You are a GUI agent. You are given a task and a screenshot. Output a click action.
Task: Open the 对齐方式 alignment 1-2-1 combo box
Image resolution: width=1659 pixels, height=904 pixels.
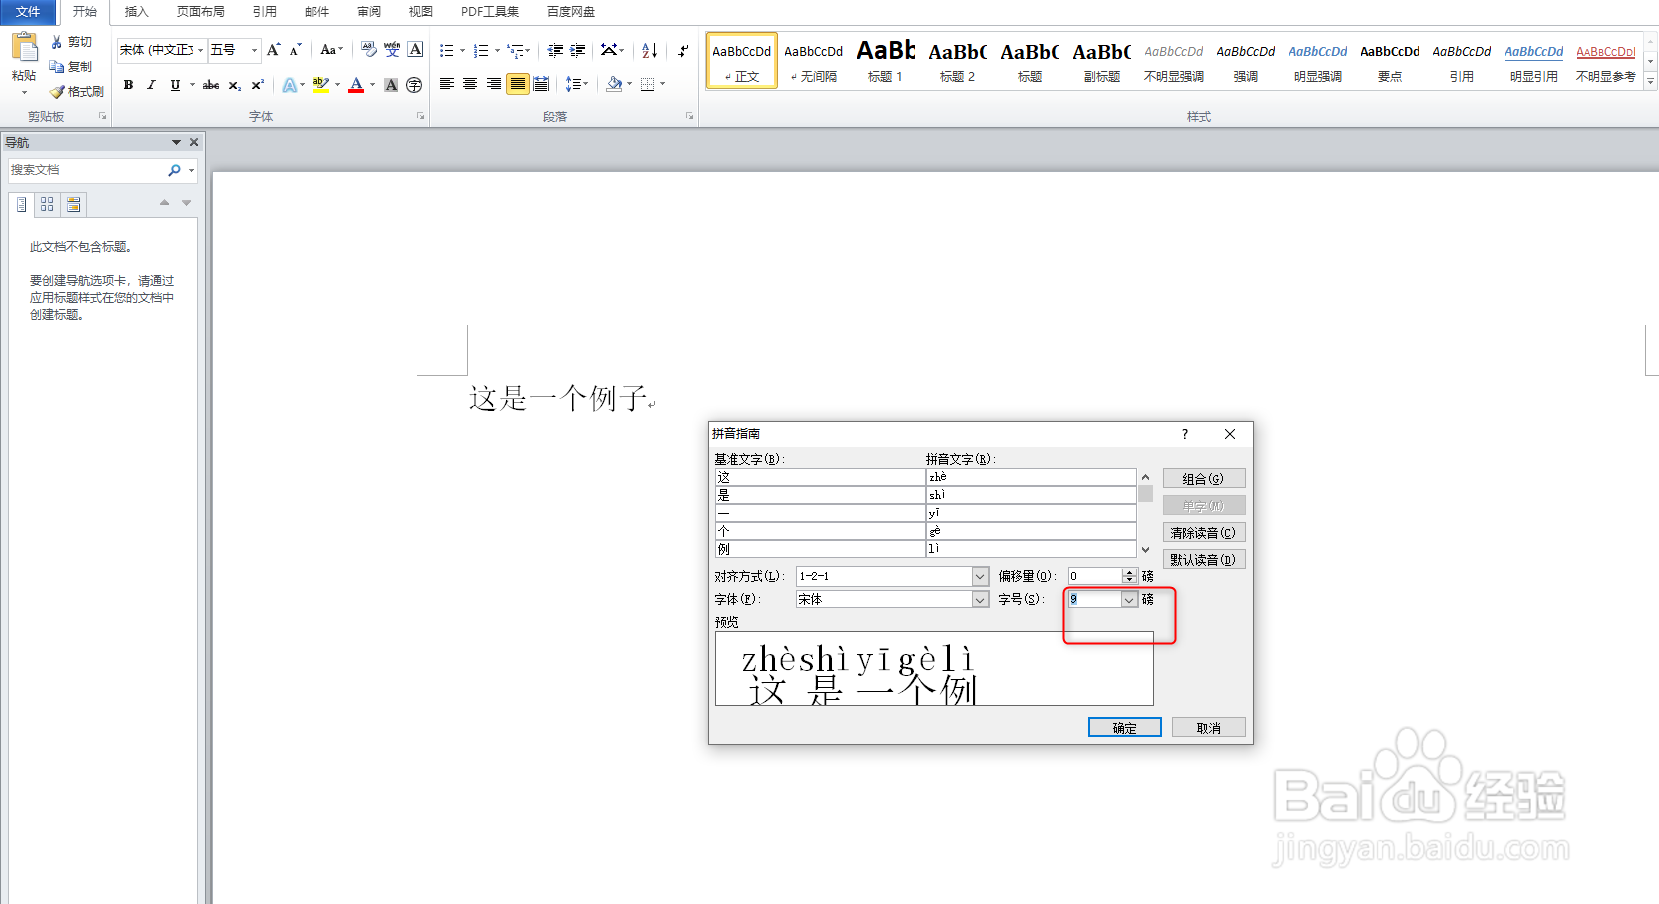[x=892, y=576]
